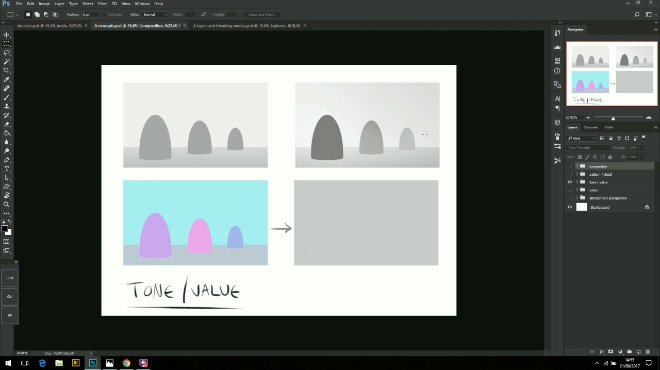Viewport: 660px width, 370px height.
Task: Toggle smart object filter icon
Action: click(x=635, y=138)
